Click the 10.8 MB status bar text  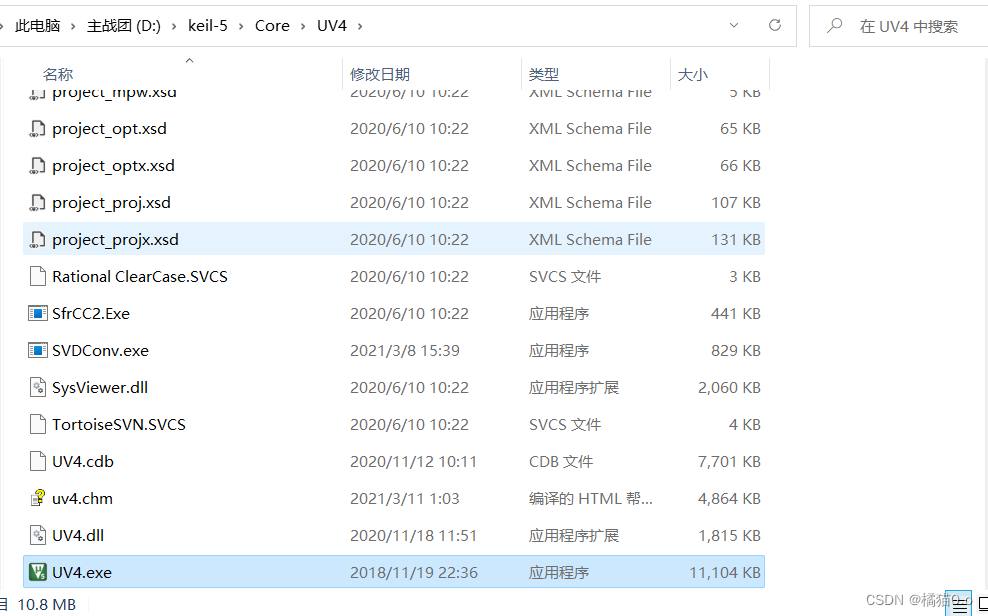pyautogui.click(x=46, y=605)
